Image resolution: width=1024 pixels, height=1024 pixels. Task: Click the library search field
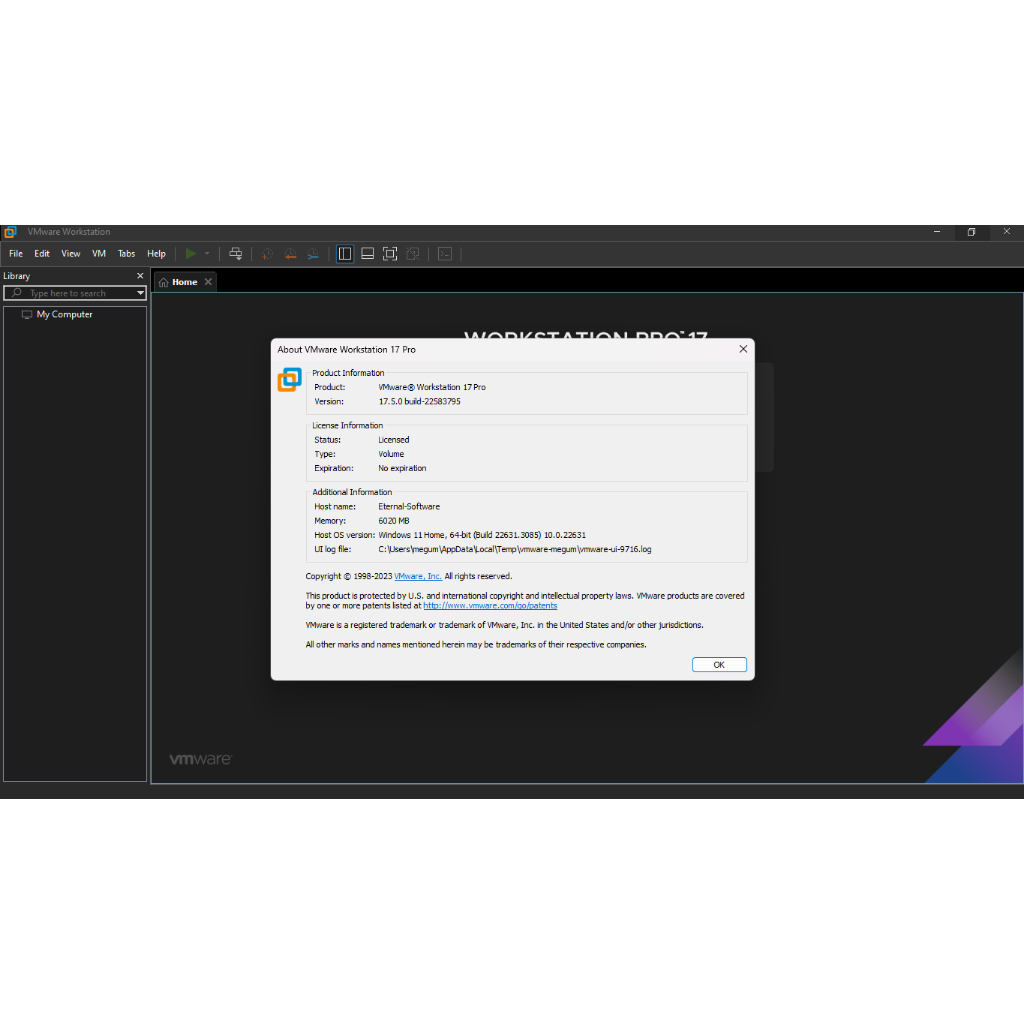click(x=74, y=293)
